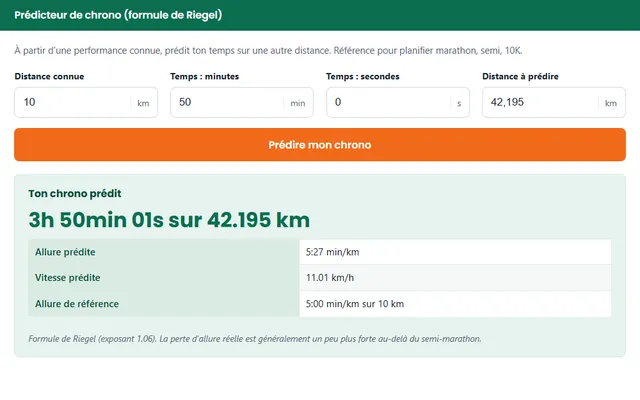
Task: Edit the Distance à prédire field
Action: (553, 102)
